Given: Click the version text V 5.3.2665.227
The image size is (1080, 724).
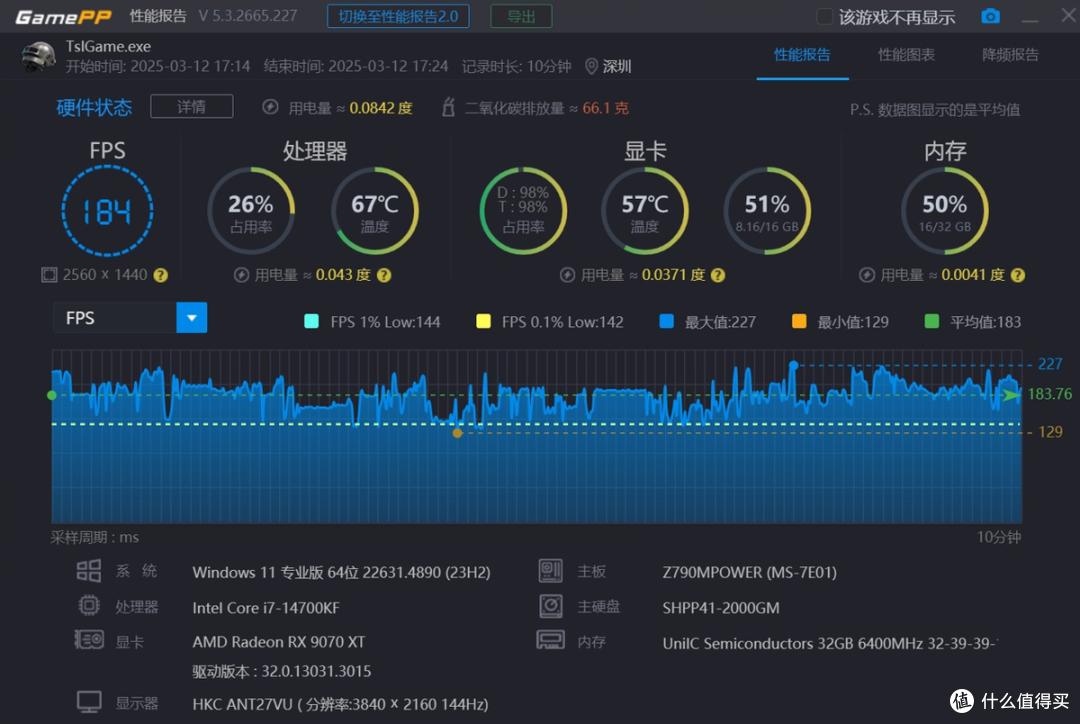Looking at the screenshot, I should (x=248, y=16).
